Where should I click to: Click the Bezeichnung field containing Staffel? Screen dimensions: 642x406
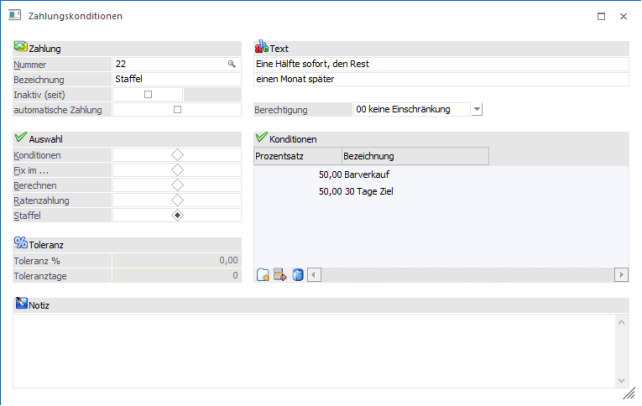176,79
